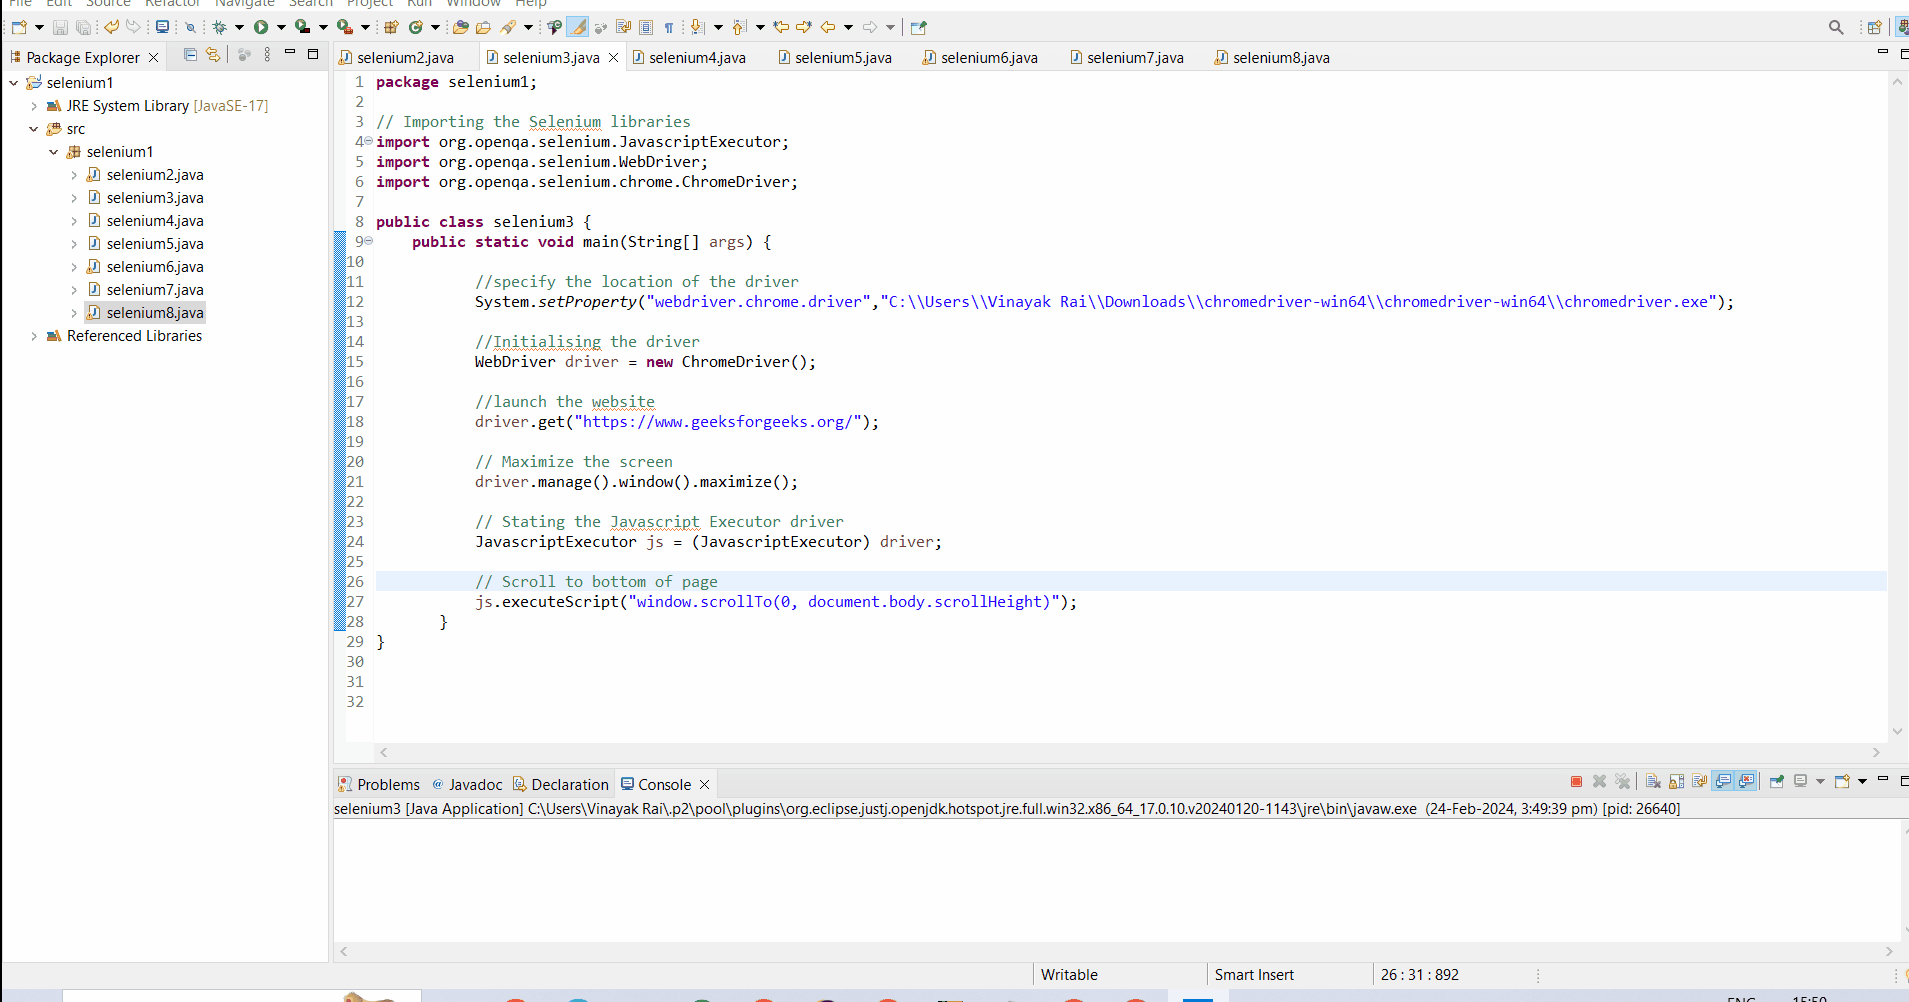The height and width of the screenshot is (1002, 1909).
Task: Terminate the running process red square
Action: [1576, 781]
